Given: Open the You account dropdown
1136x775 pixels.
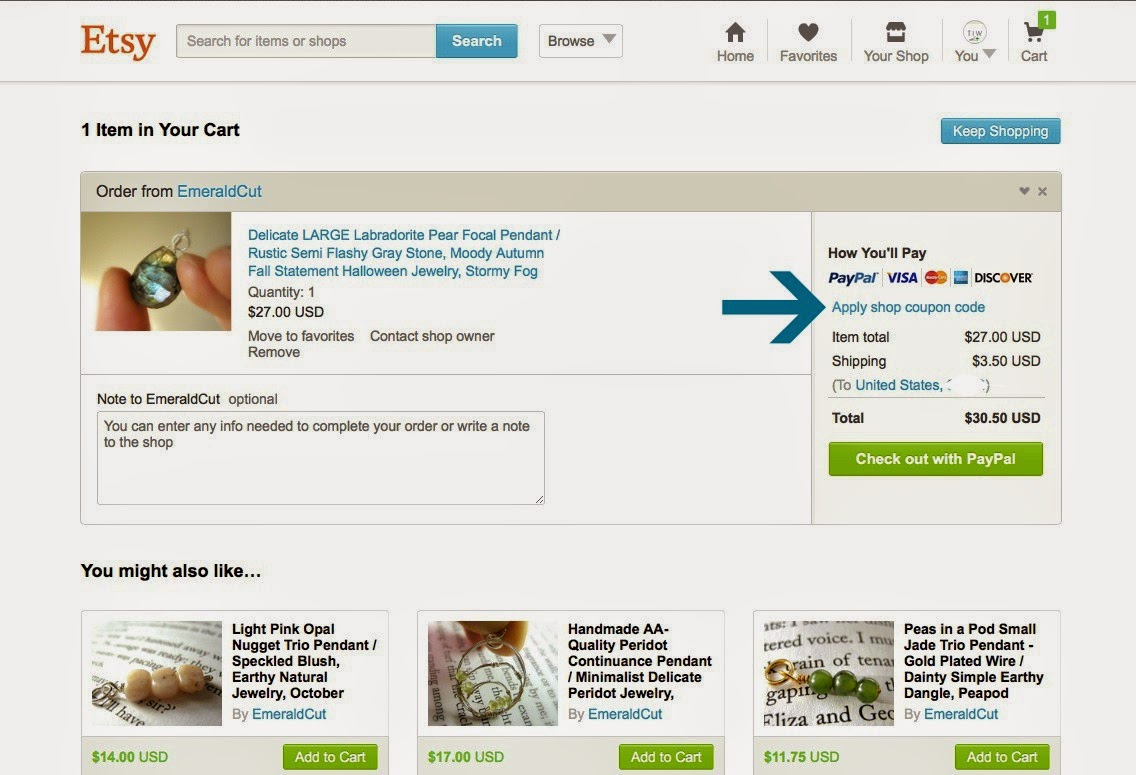Looking at the screenshot, I should click(x=974, y=42).
